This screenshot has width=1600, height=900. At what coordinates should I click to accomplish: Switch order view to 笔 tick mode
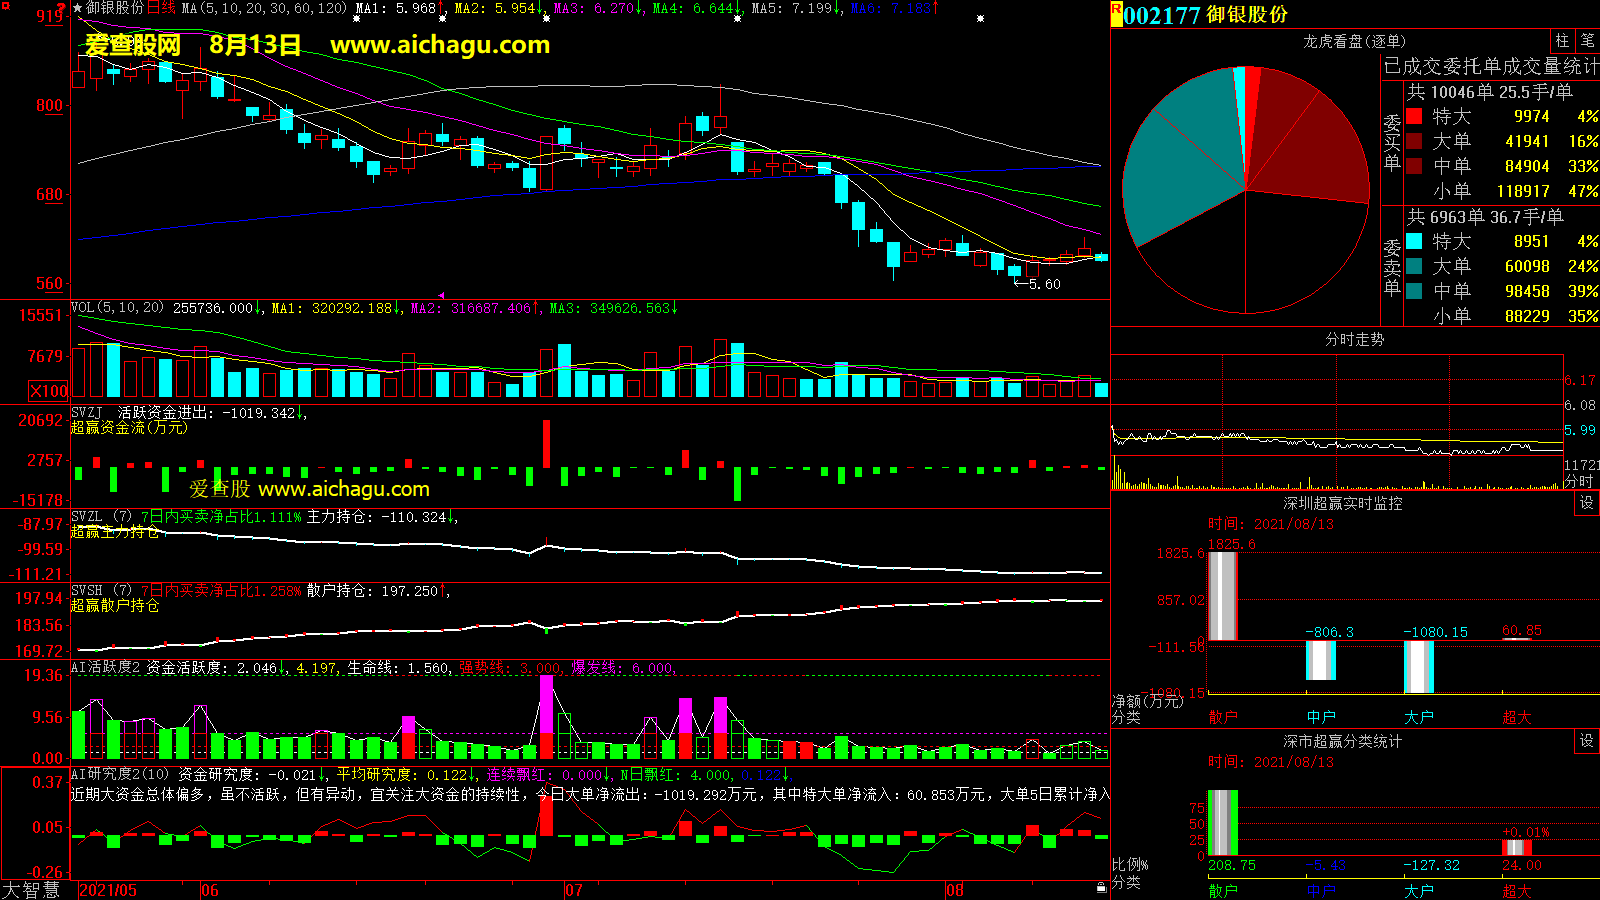click(x=1587, y=41)
